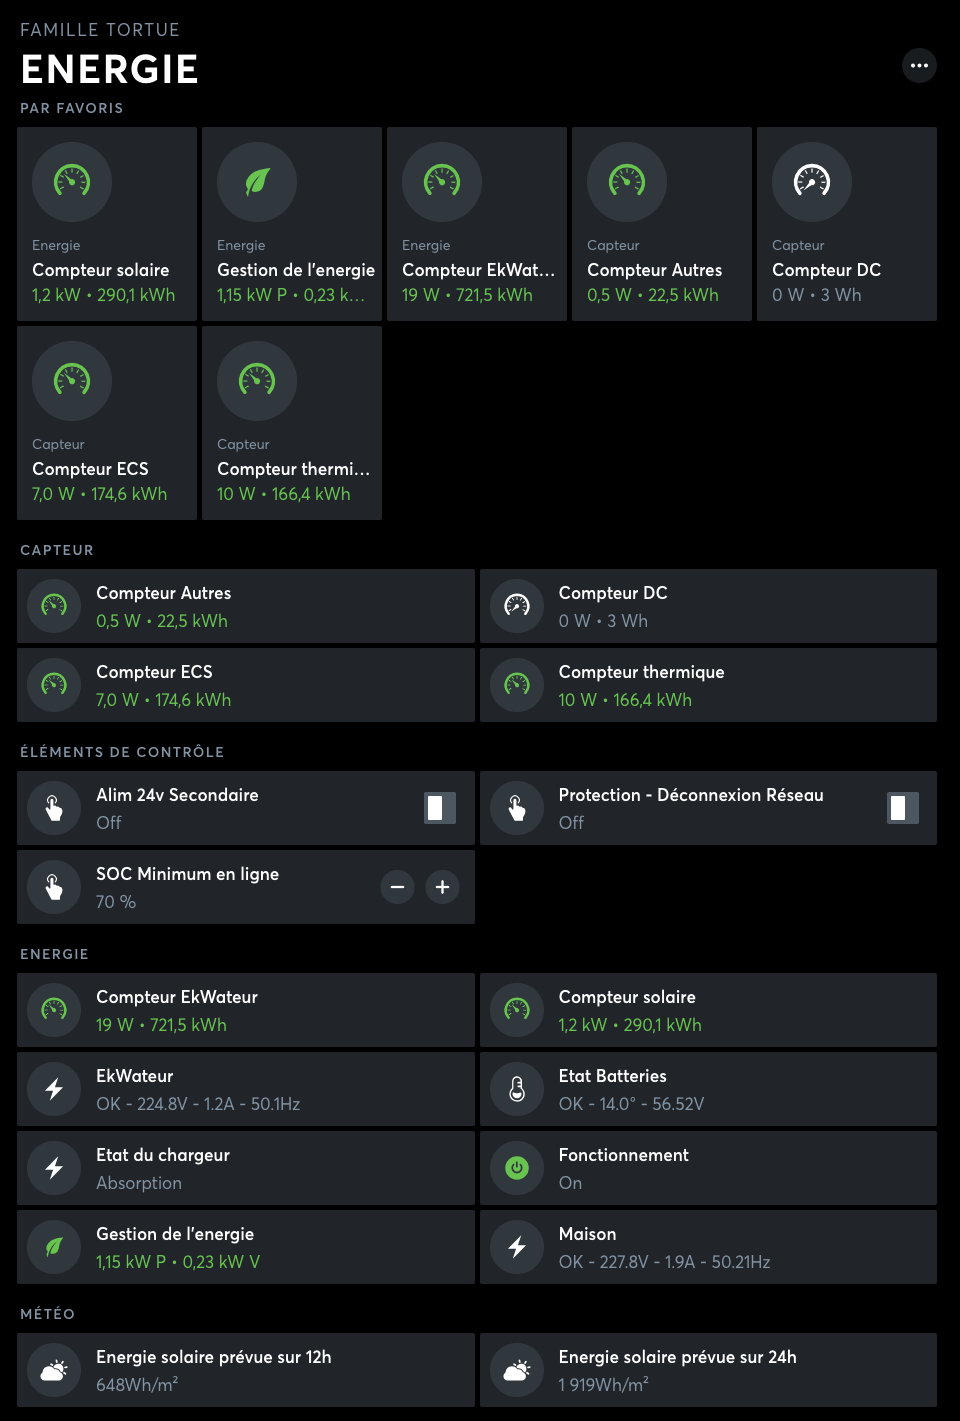Click the leaf icon on Gestion de l'energie favorite tile
The image size is (960, 1421).
click(x=257, y=181)
